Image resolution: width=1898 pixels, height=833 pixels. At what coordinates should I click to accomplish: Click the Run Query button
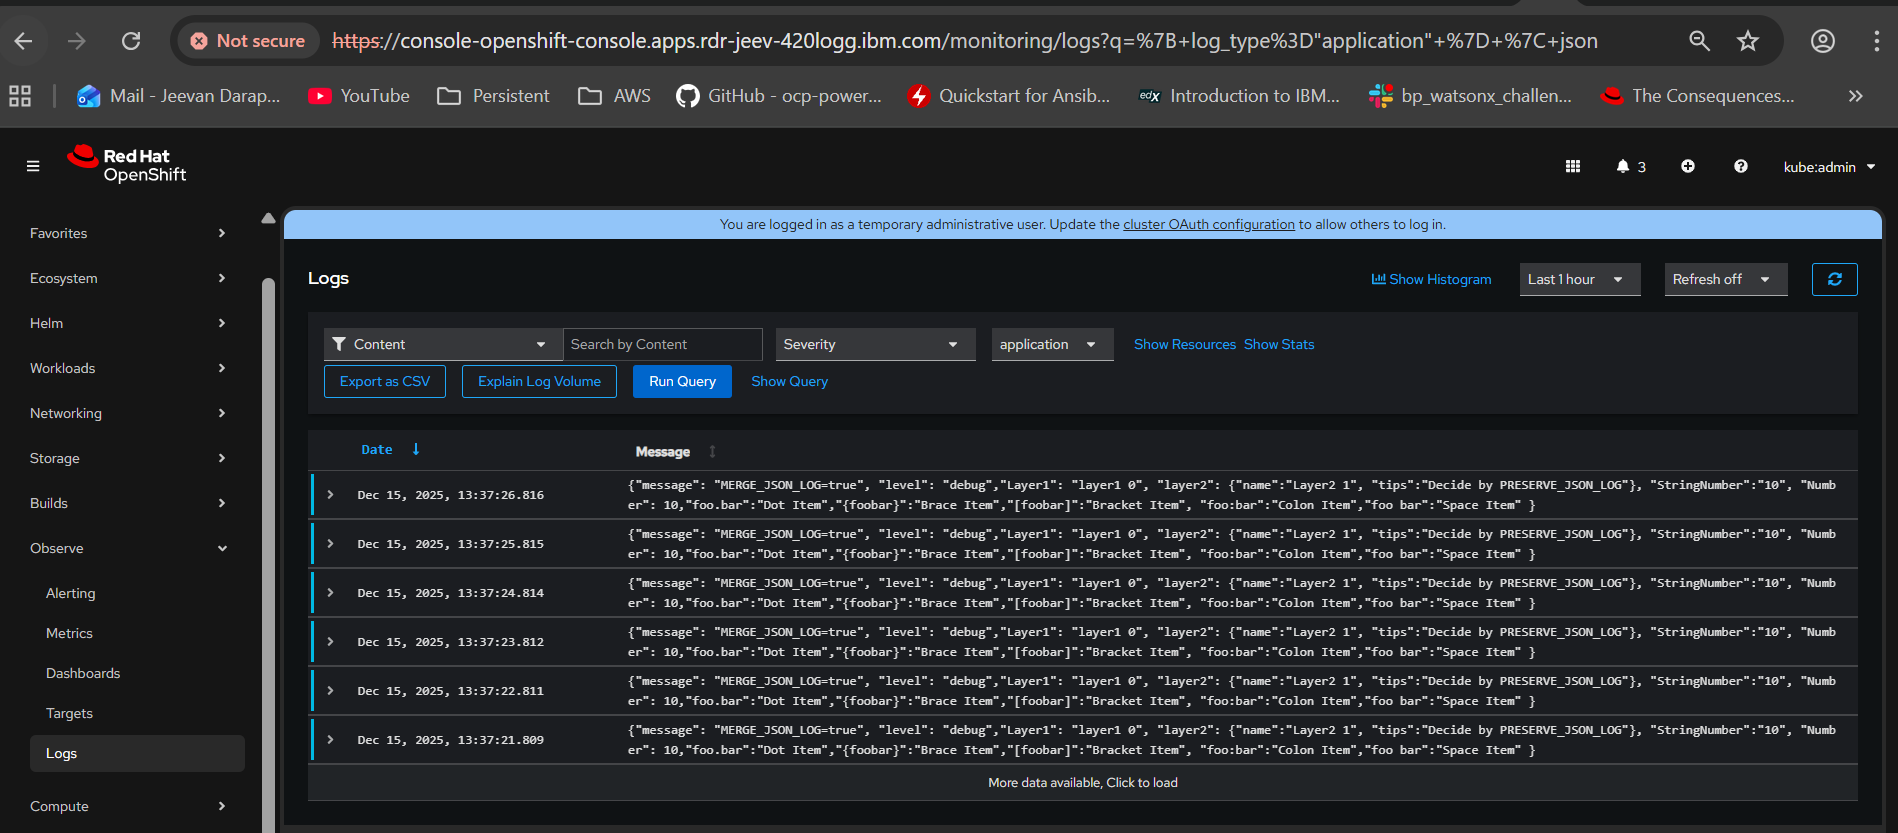click(x=682, y=382)
